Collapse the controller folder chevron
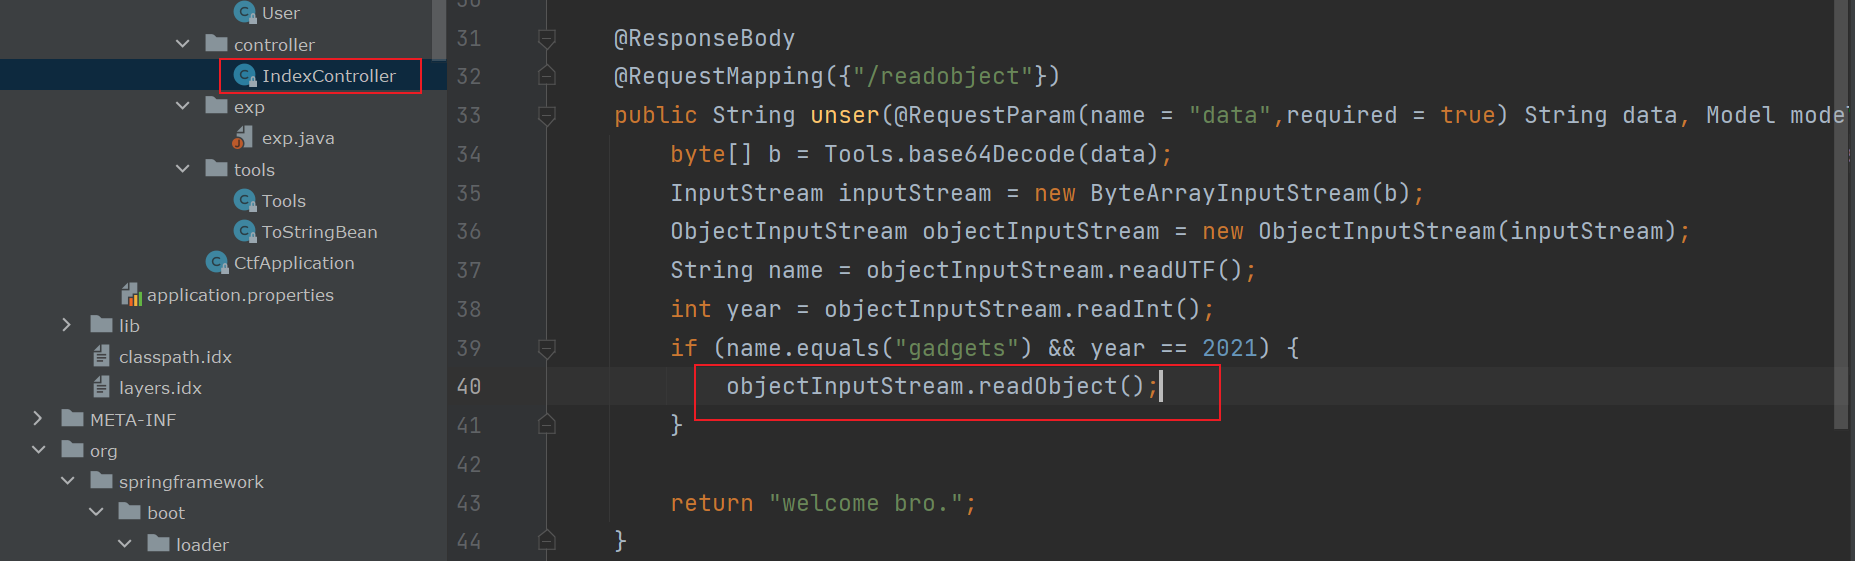1855x561 pixels. pos(182,44)
